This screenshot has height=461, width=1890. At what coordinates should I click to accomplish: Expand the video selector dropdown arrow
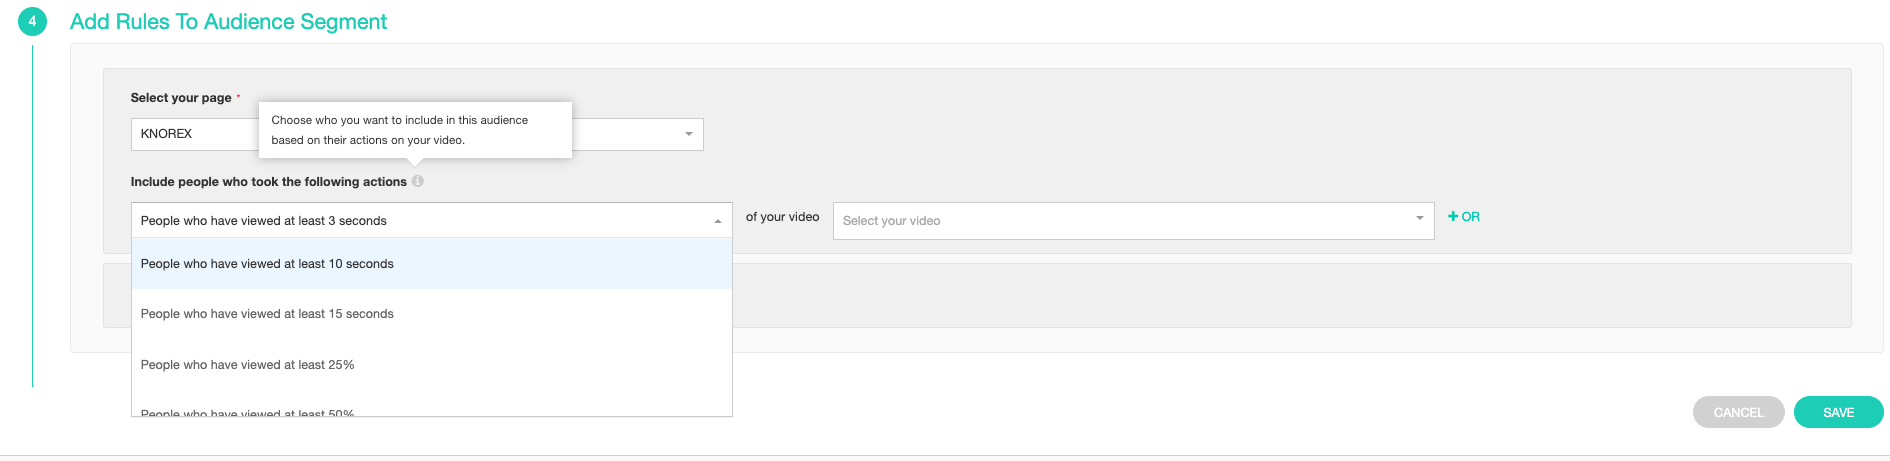pos(1420,219)
